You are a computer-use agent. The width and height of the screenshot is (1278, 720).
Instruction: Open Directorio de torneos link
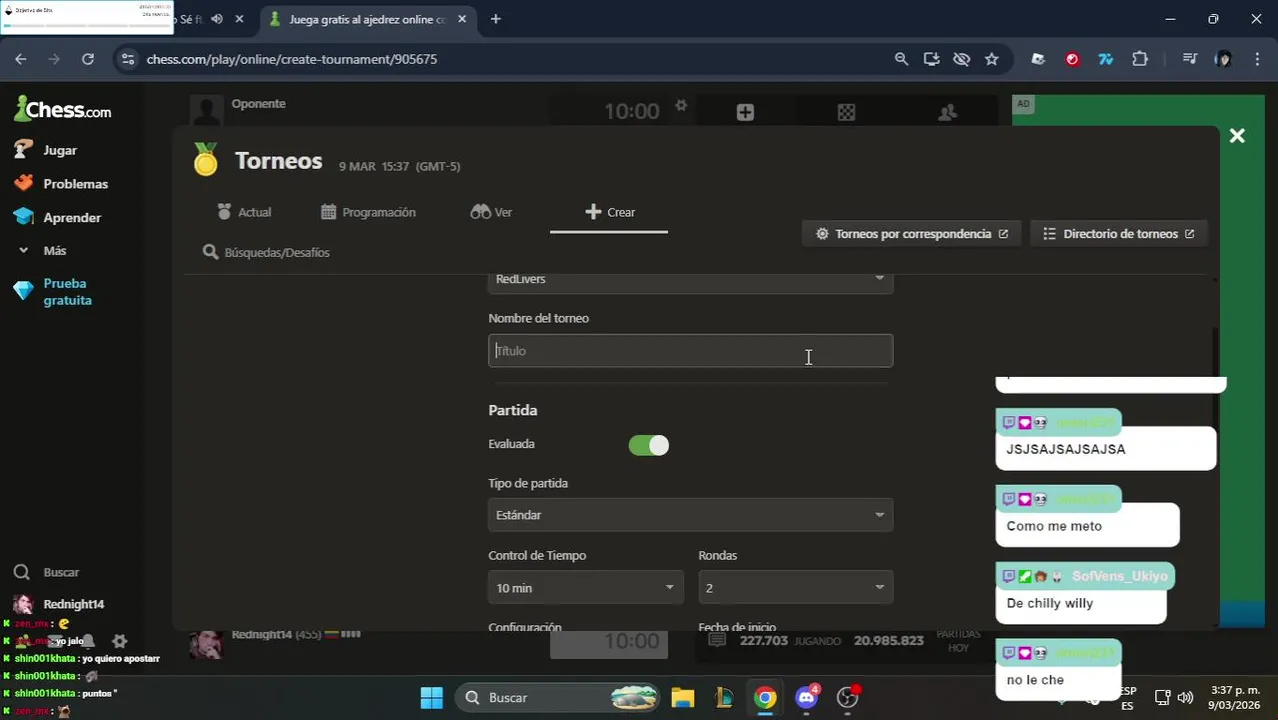click(1119, 234)
